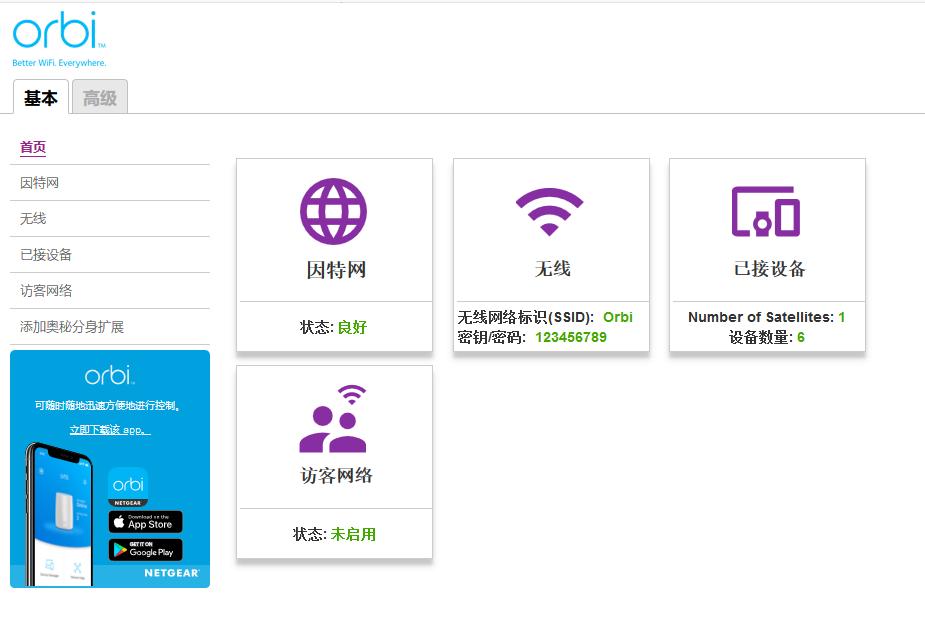
Task: Tap the Google Play download badge
Action: click(145, 550)
